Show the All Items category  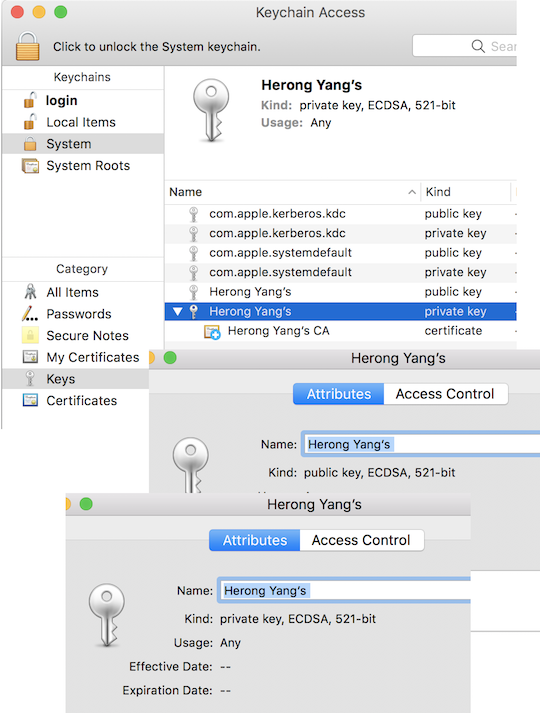(x=82, y=292)
